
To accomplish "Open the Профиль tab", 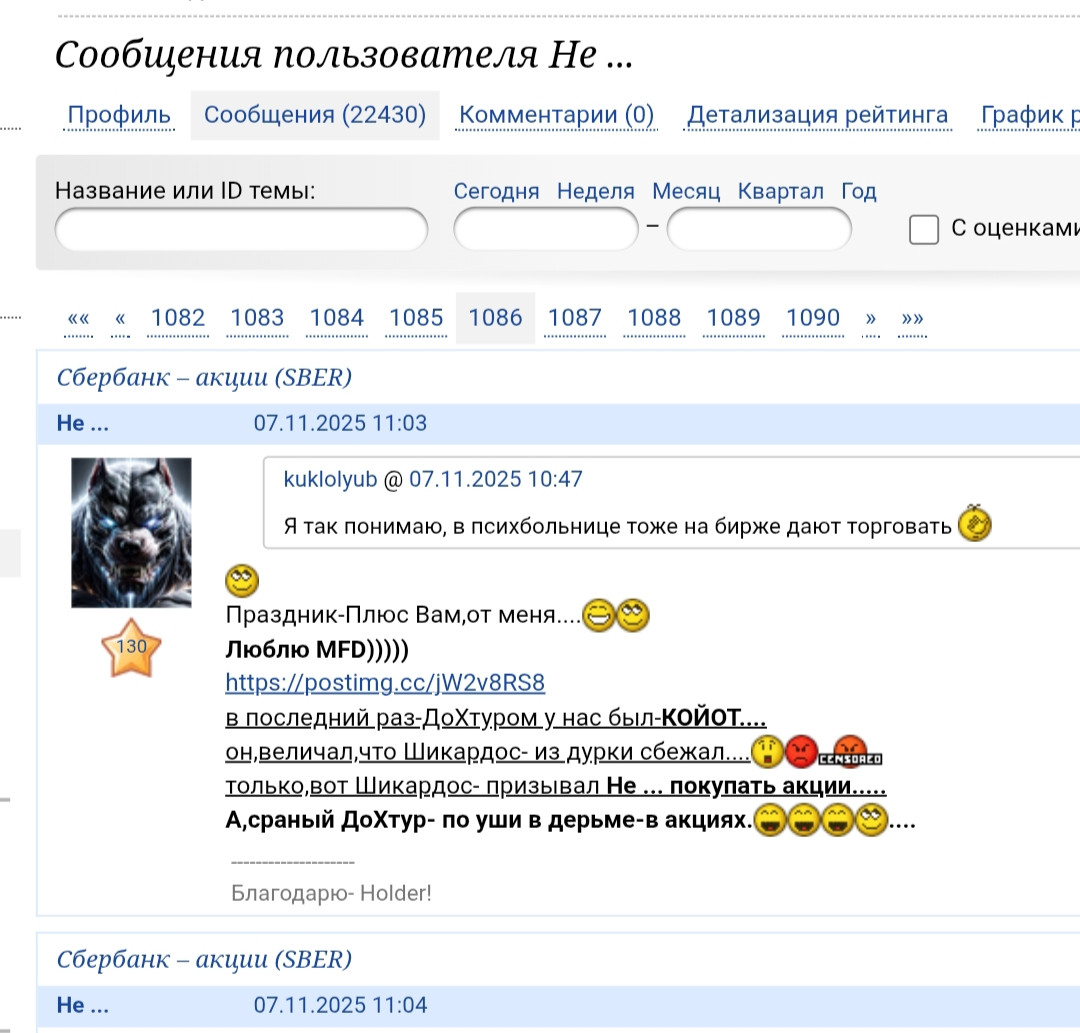I will (119, 115).
